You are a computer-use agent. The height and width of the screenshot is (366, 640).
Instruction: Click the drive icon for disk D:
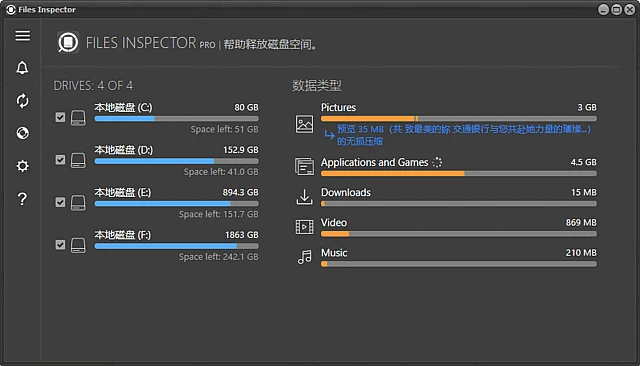[x=78, y=160]
